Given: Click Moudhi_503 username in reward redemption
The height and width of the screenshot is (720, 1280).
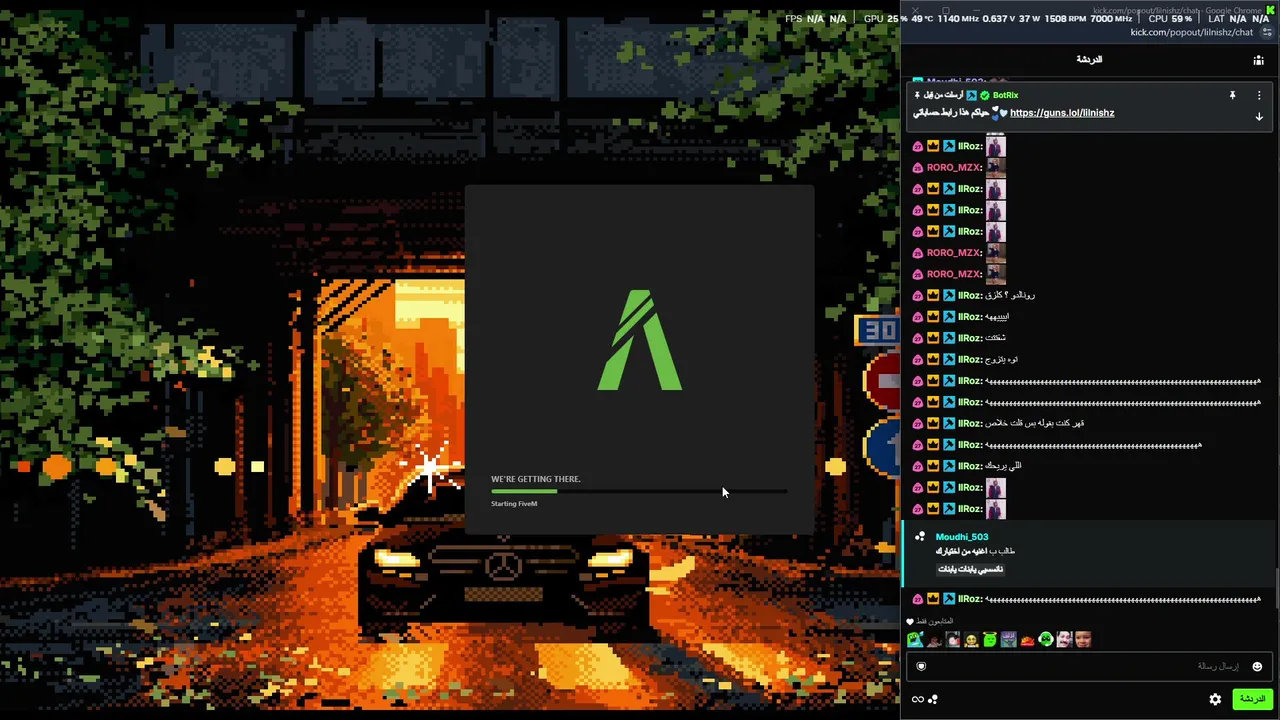Looking at the screenshot, I should point(962,537).
